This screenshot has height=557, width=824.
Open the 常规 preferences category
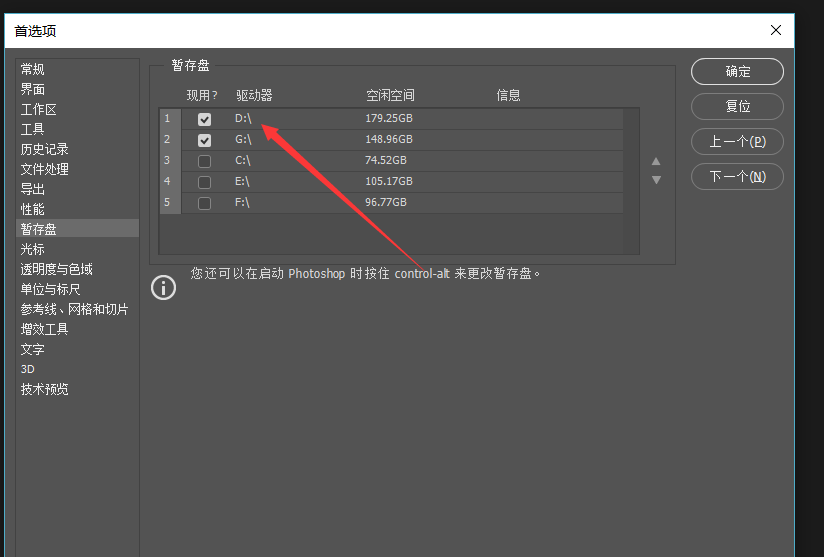pyautogui.click(x=33, y=69)
